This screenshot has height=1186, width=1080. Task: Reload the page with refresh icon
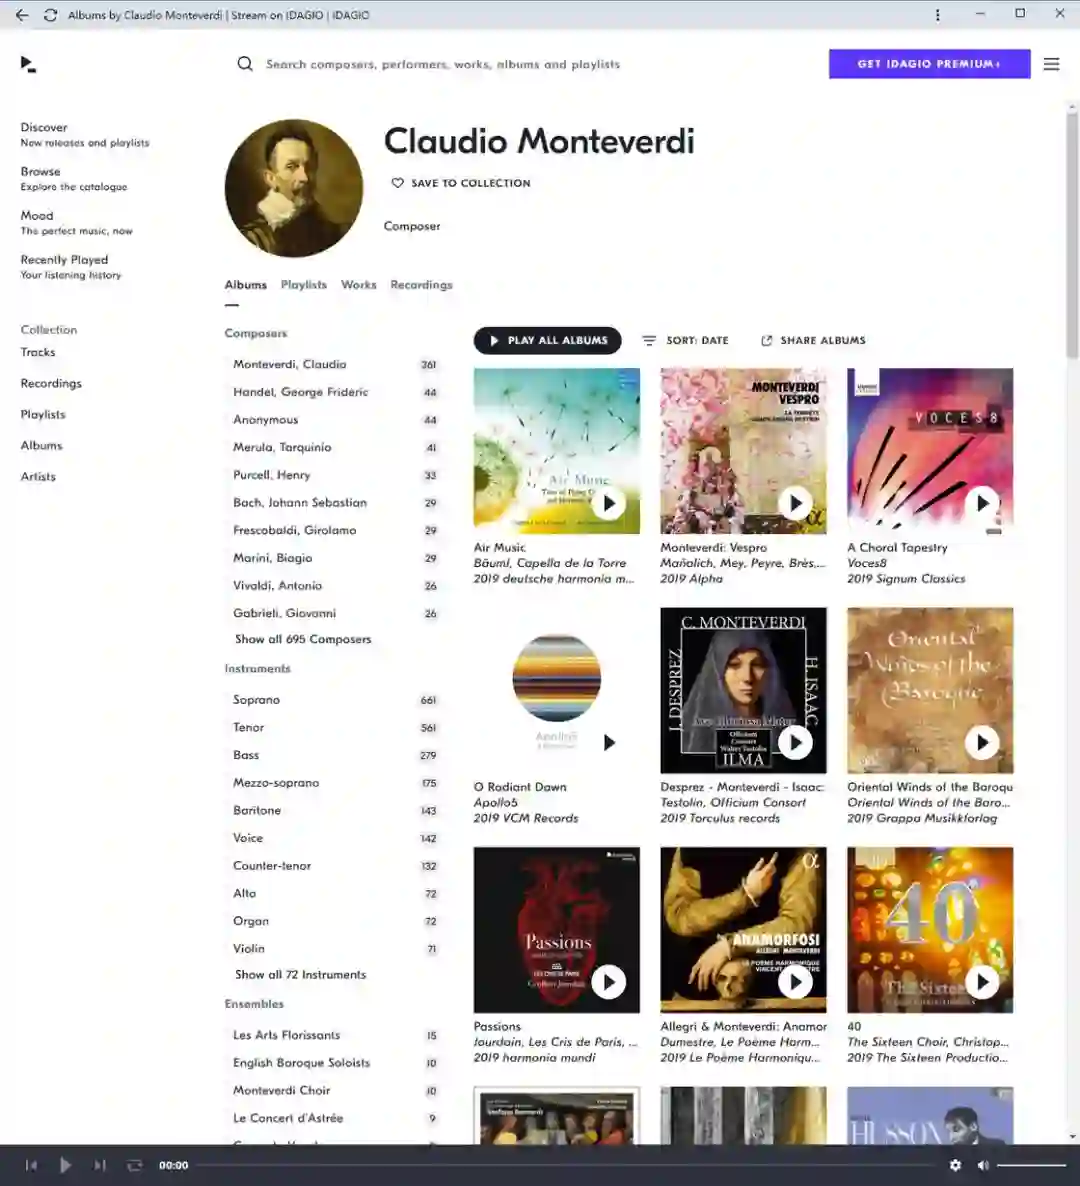51,15
